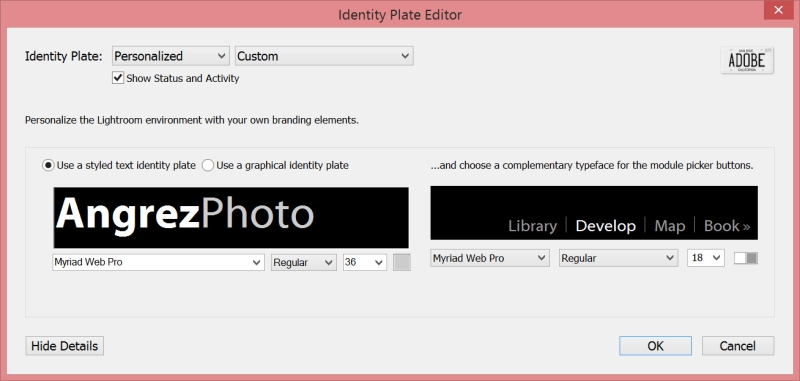Image resolution: width=800 pixels, height=381 pixels.
Task: Open the Custom preset dropdown
Action: [324, 56]
